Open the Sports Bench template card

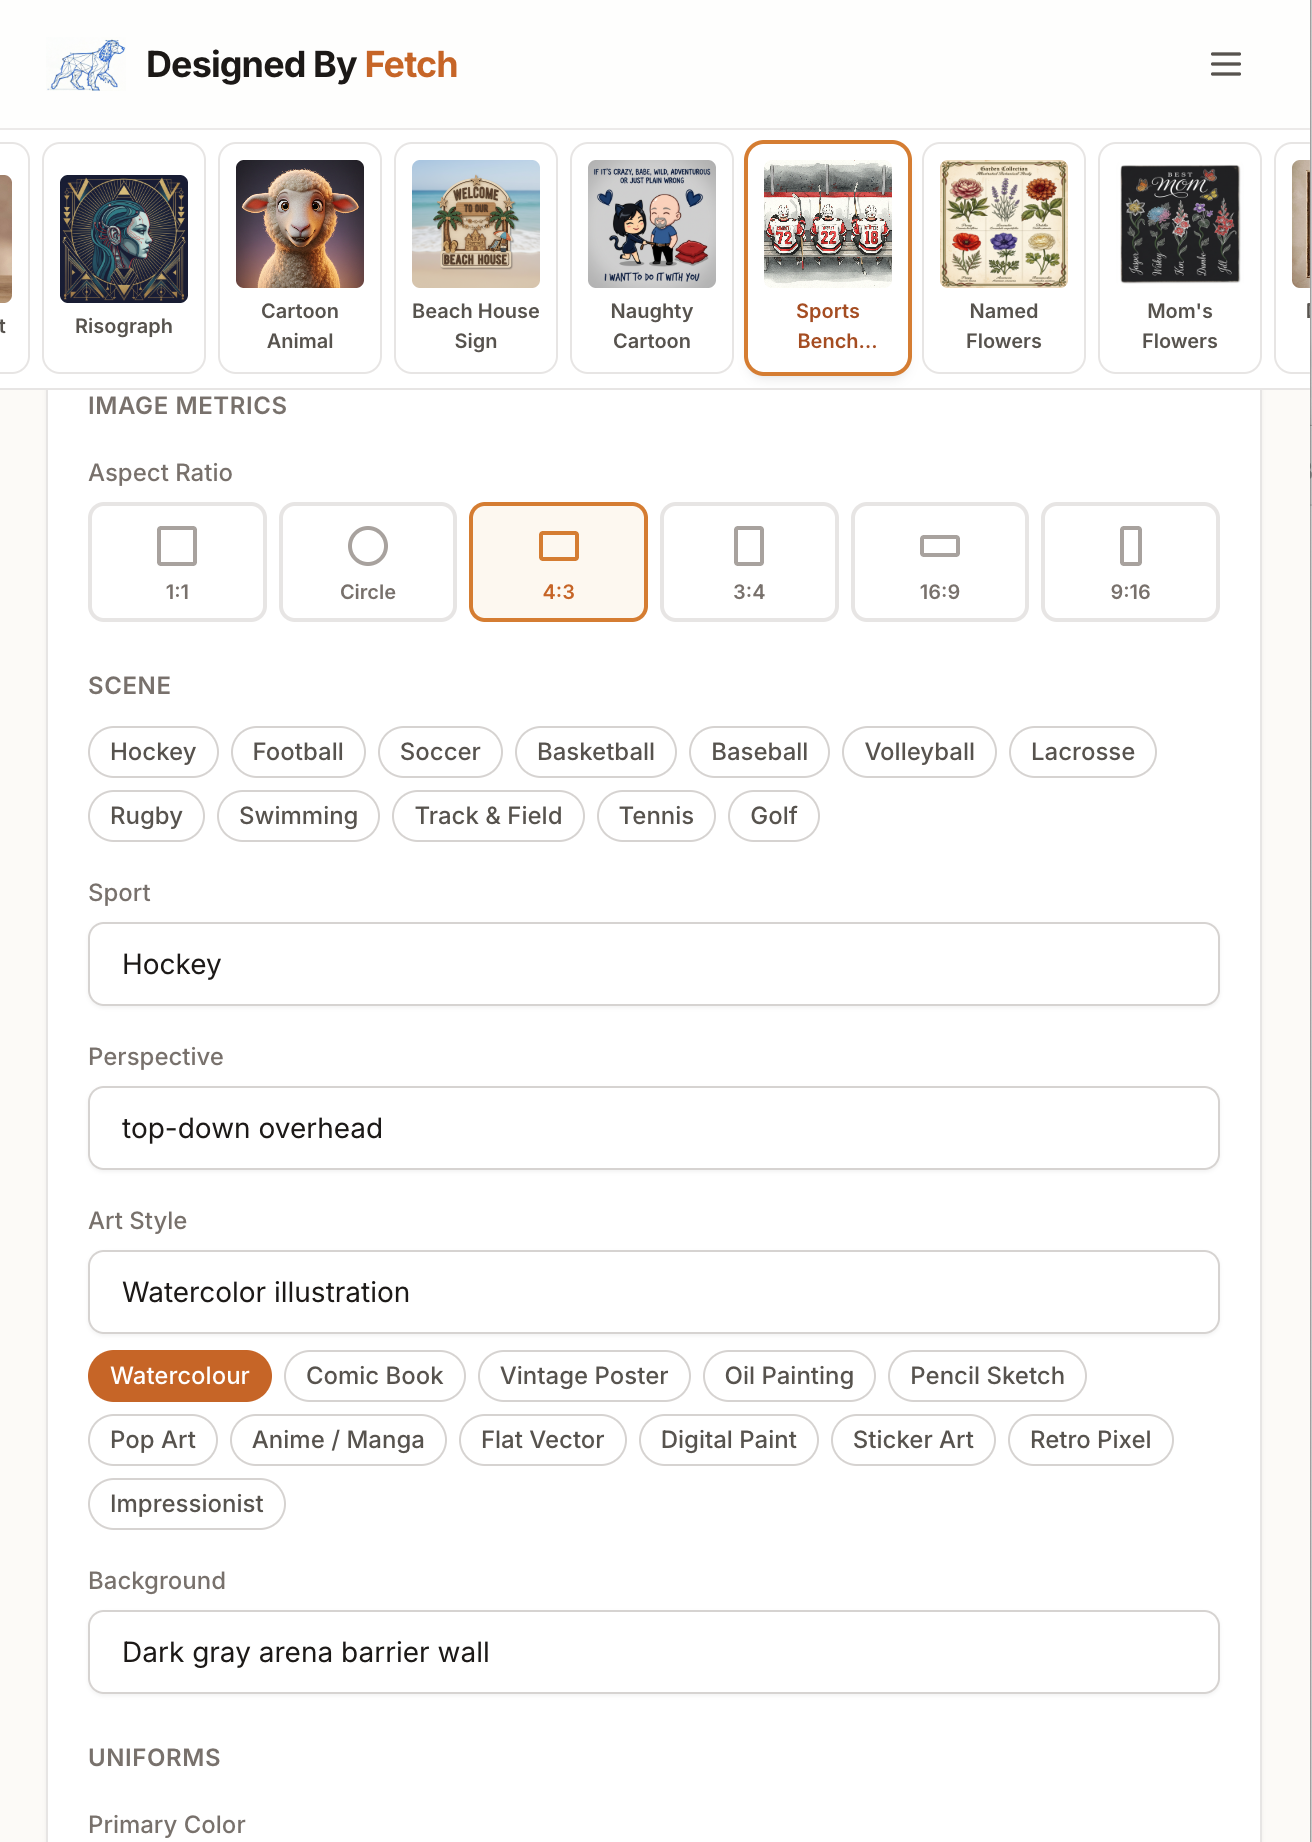tap(828, 258)
